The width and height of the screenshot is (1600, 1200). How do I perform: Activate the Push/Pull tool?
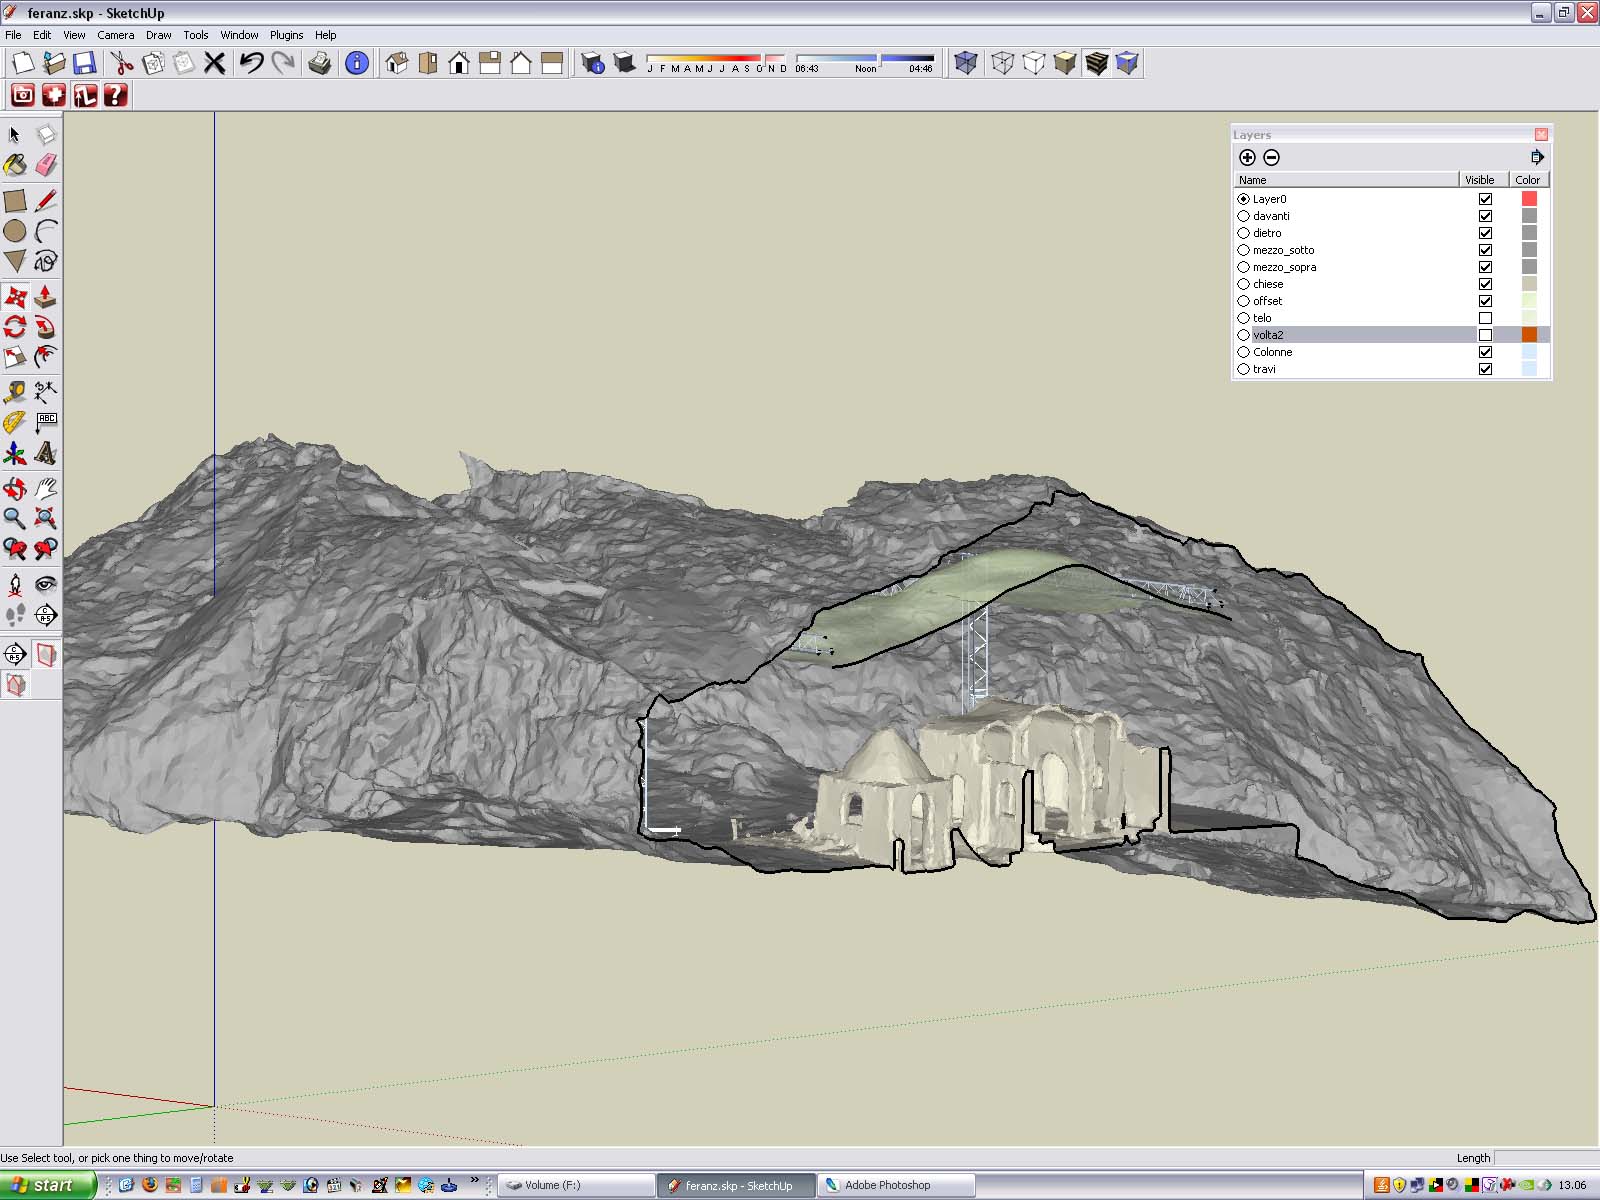point(46,296)
